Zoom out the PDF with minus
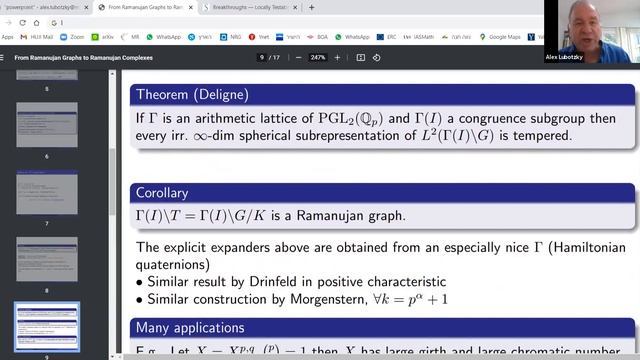640x360 pixels. point(298,58)
